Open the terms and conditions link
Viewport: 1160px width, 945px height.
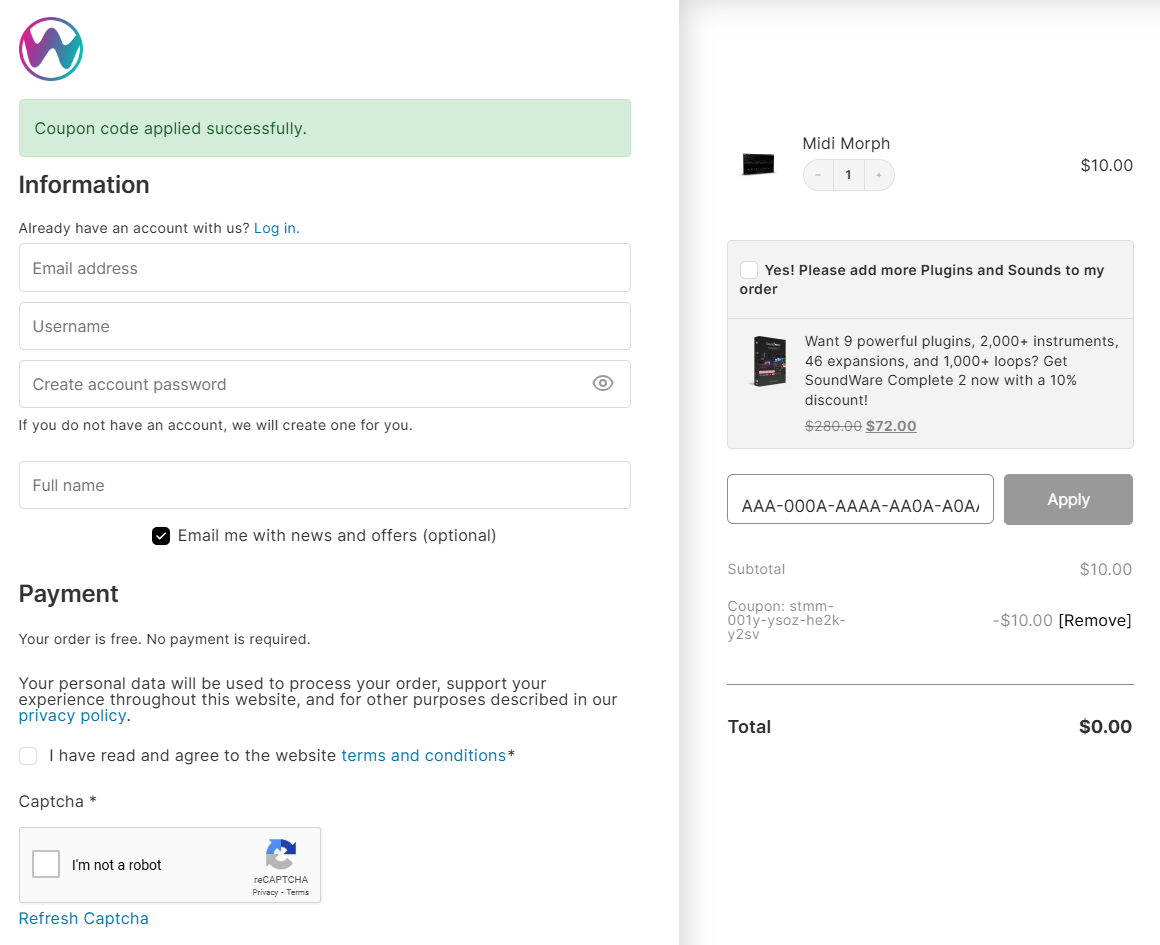pos(424,756)
